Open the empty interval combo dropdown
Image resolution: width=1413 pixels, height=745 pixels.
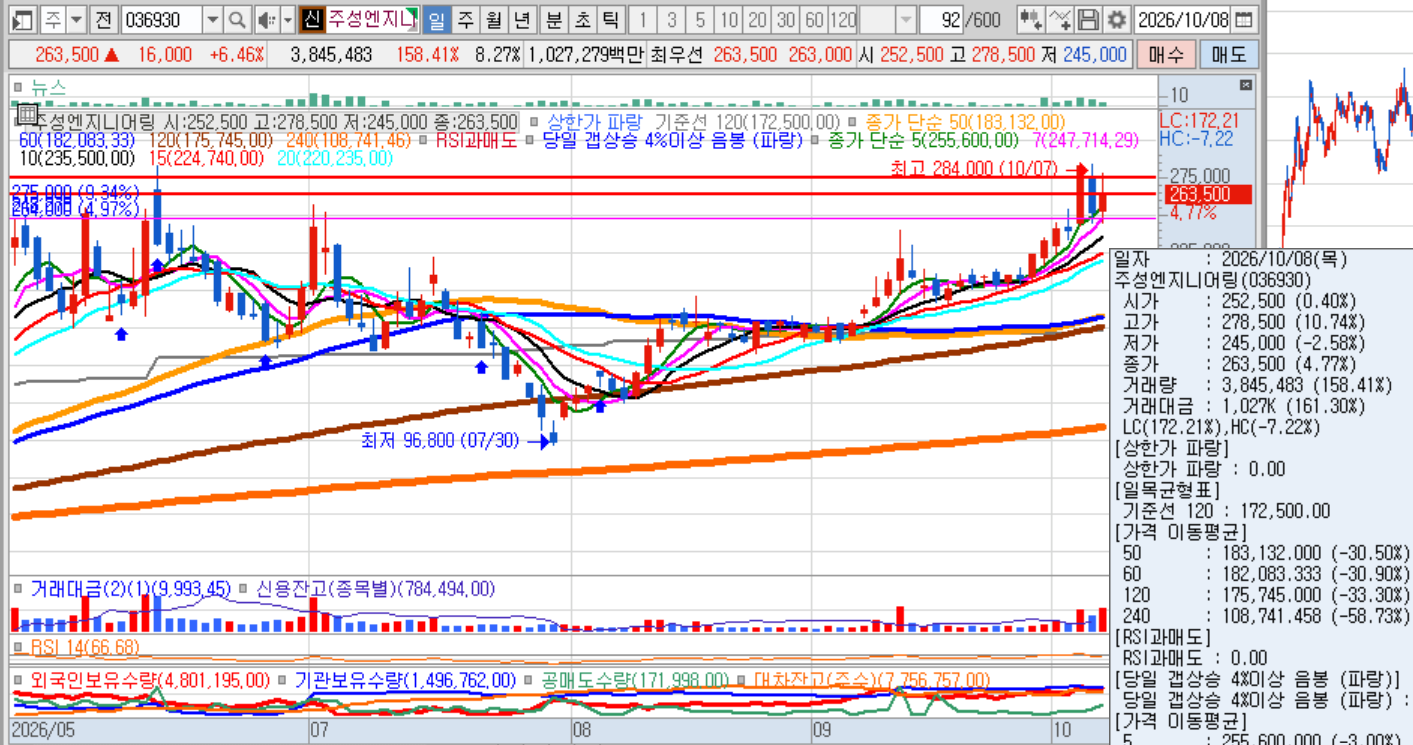pos(904,19)
